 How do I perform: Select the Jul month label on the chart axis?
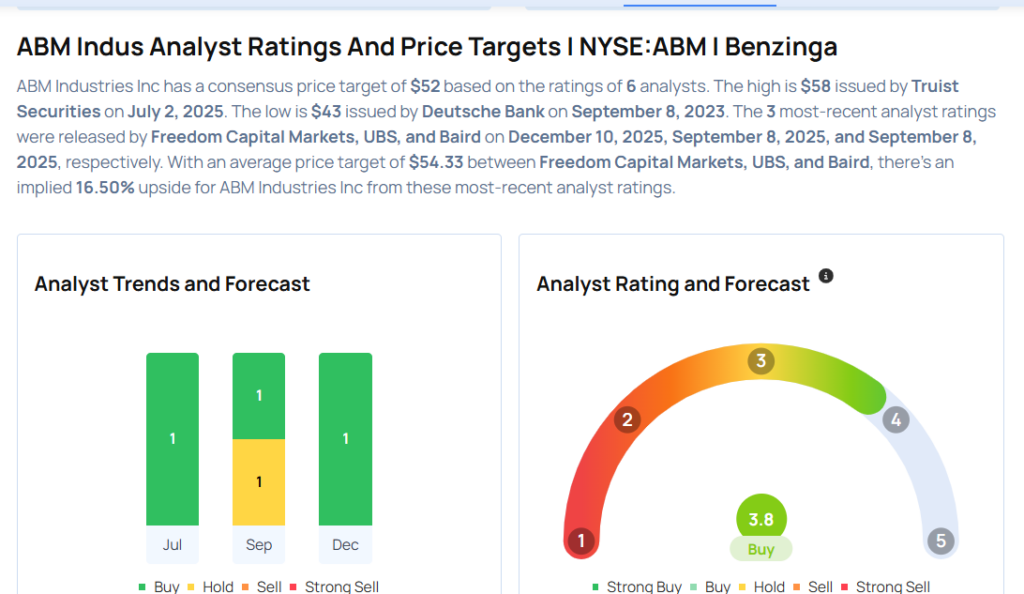coord(172,545)
